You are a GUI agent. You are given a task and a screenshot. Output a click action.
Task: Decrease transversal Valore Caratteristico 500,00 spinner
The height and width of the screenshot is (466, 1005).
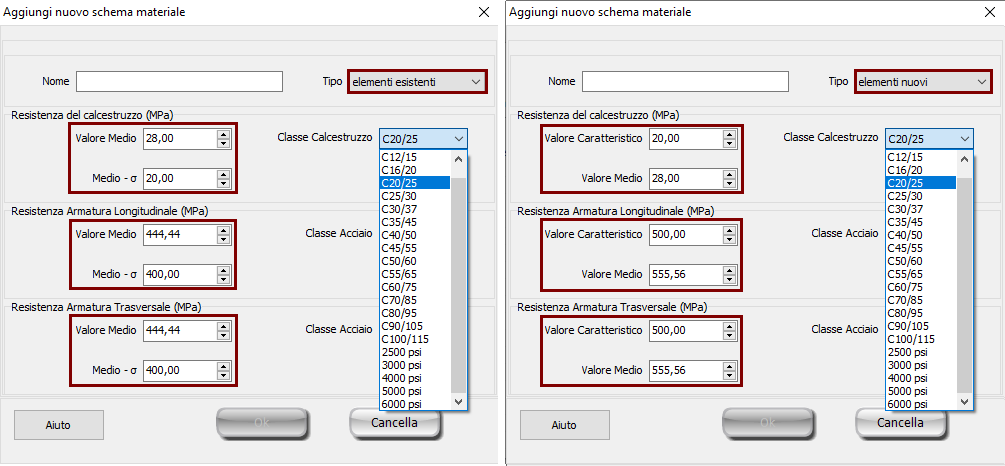pyautogui.click(x=729, y=335)
